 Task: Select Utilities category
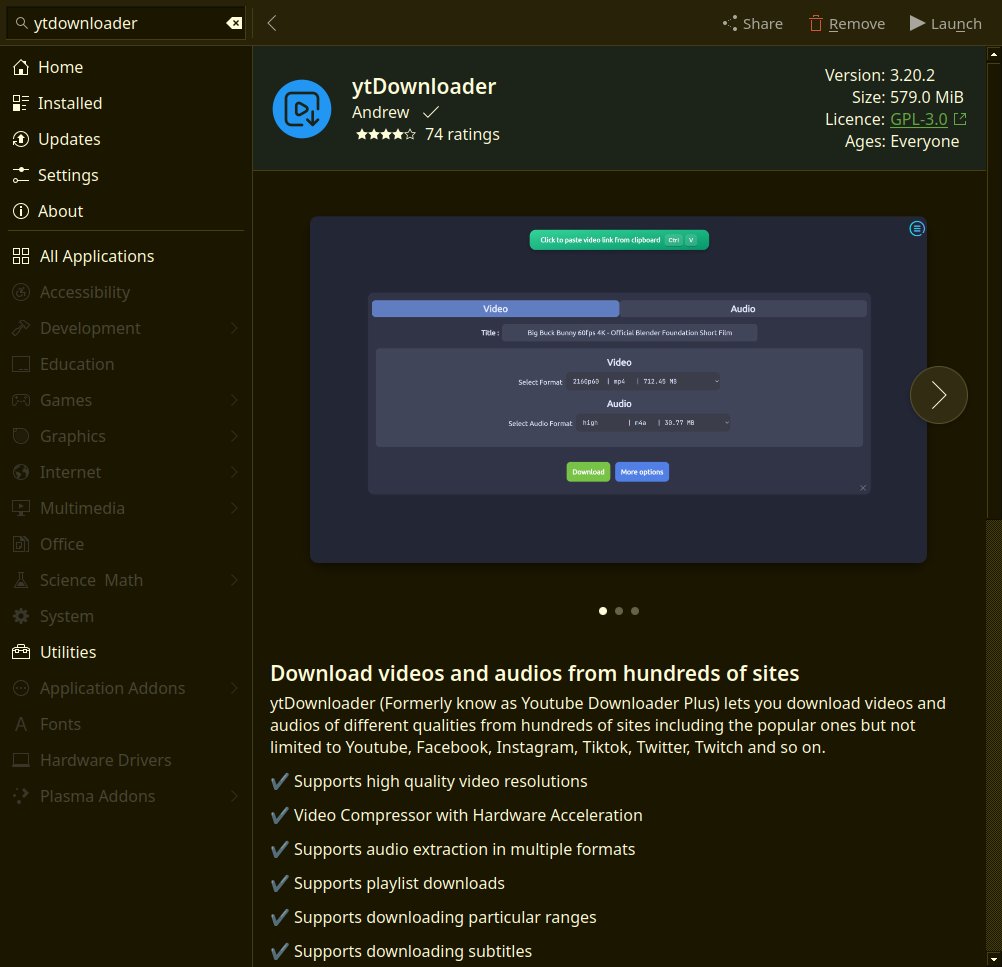tap(126, 652)
